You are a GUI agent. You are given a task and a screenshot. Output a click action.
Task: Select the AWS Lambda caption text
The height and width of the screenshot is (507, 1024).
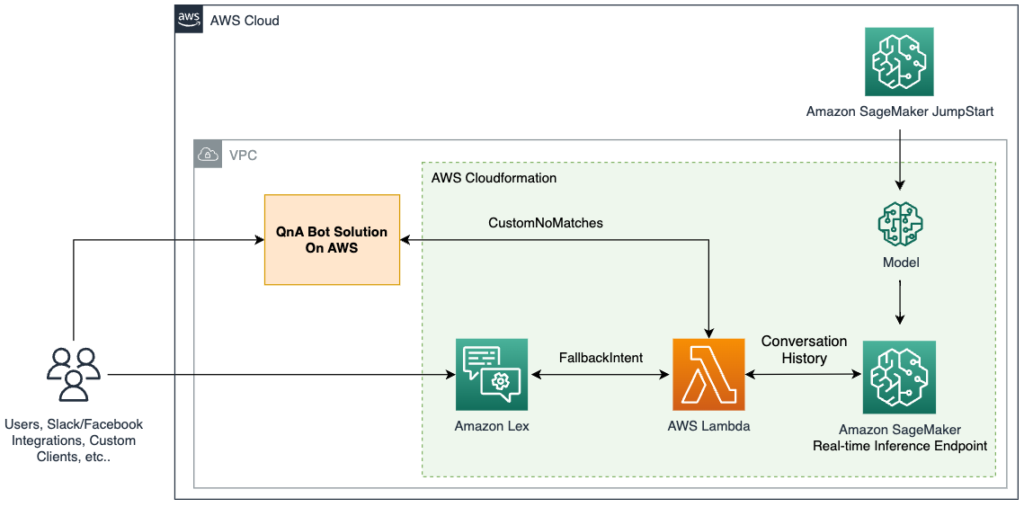click(709, 427)
